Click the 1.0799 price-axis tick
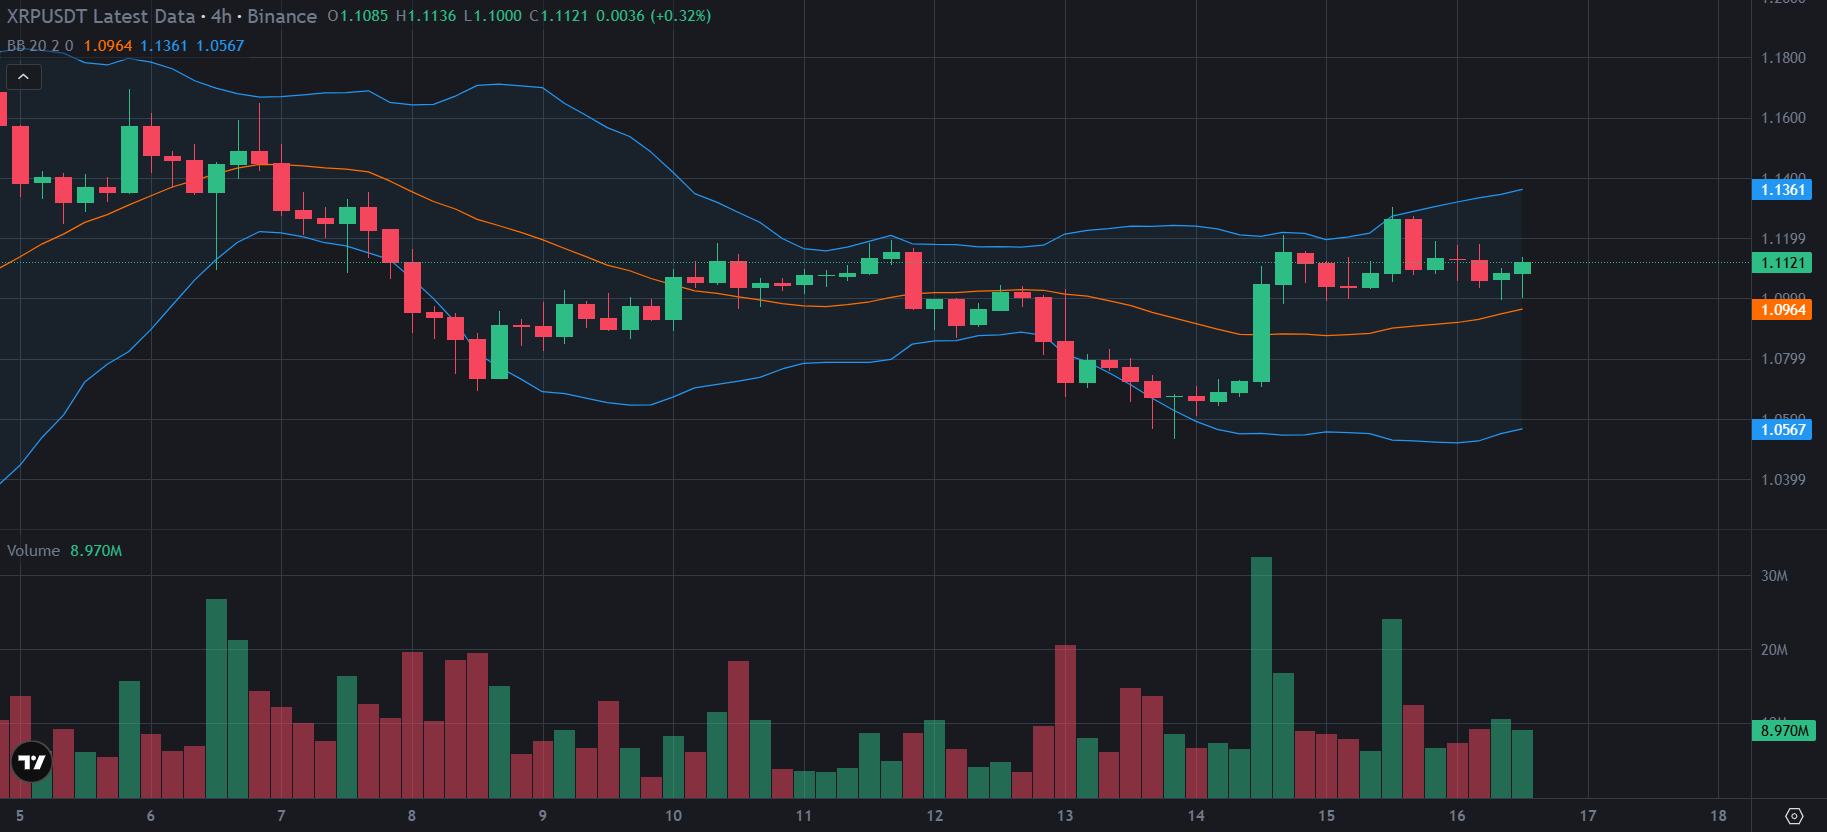This screenshot has width=1827, height=832. [x=1783, y=359]
